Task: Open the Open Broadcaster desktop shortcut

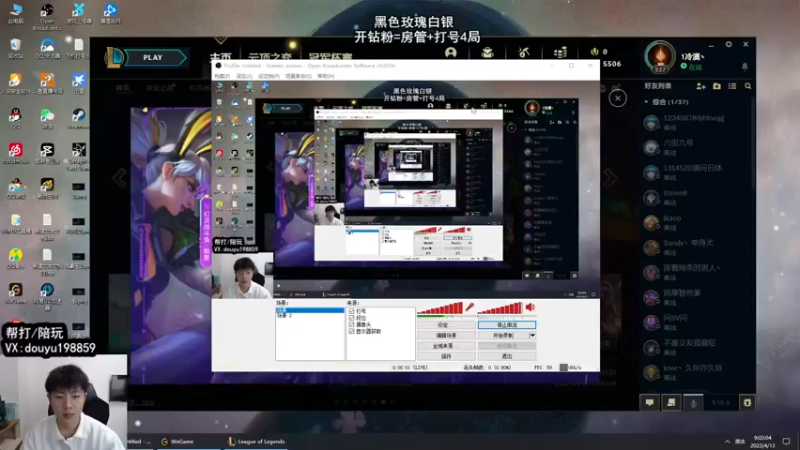Action: click(46, 16)
